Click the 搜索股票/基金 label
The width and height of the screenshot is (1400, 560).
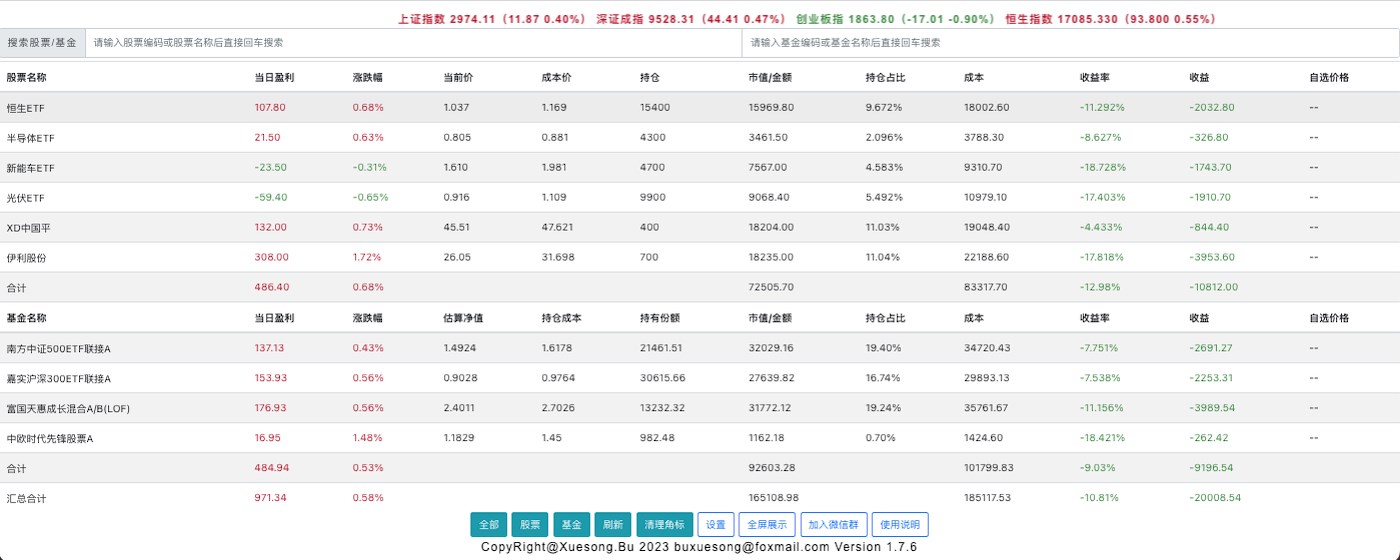tap(42, 43)
